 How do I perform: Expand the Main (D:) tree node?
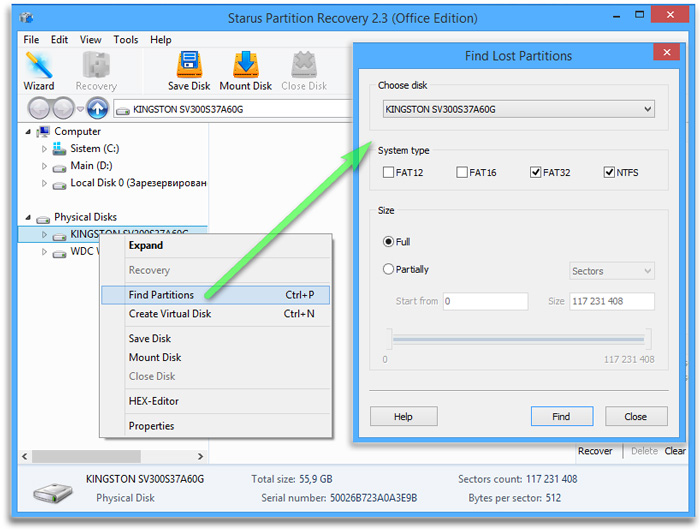[45, 166]
